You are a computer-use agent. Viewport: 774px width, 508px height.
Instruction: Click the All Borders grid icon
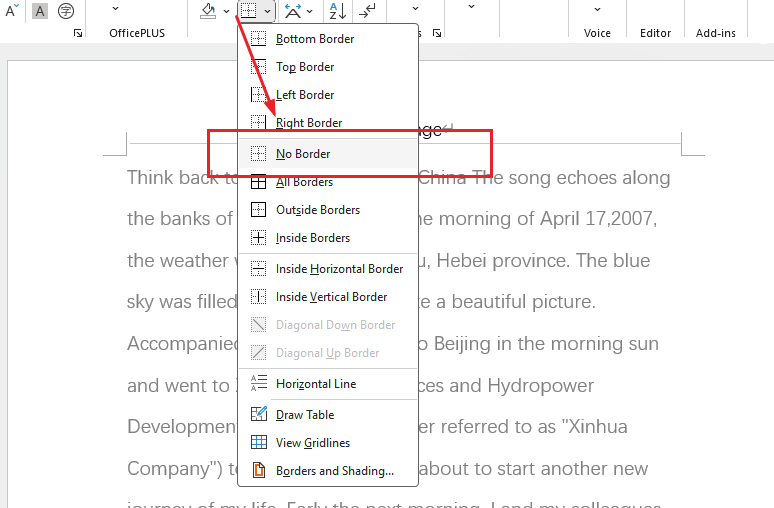coord(259,182)
